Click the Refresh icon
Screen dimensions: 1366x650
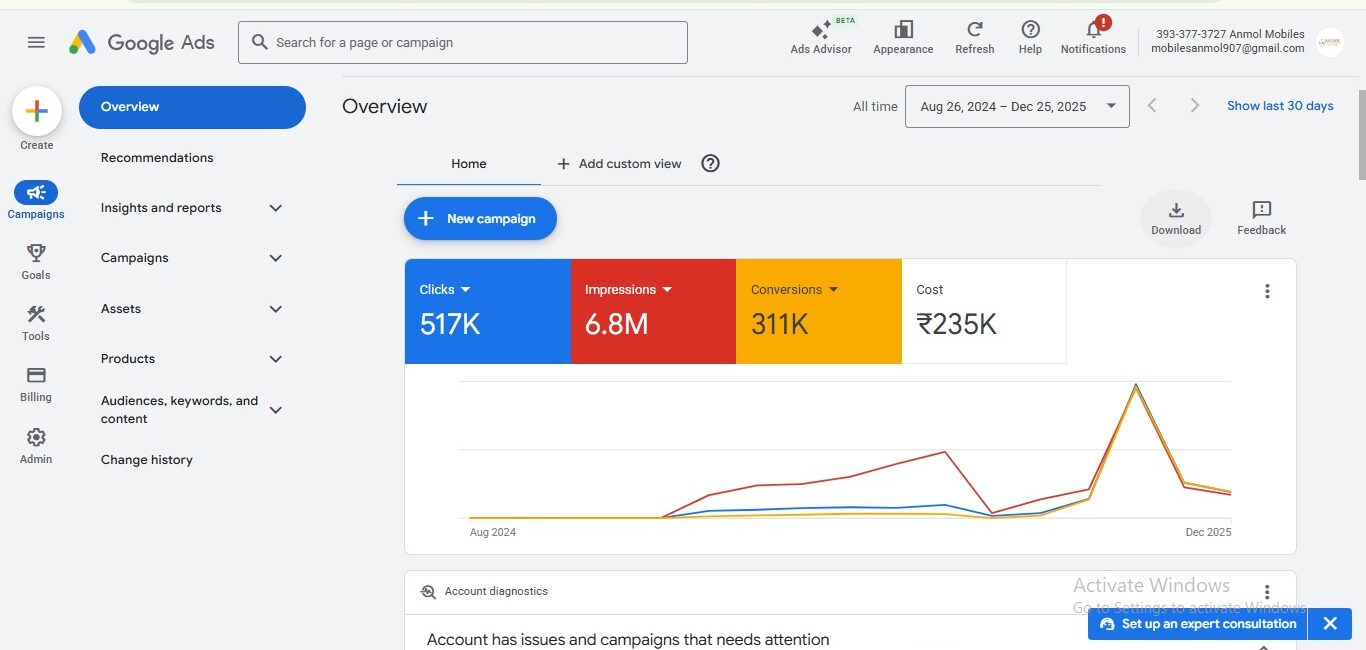974,31
